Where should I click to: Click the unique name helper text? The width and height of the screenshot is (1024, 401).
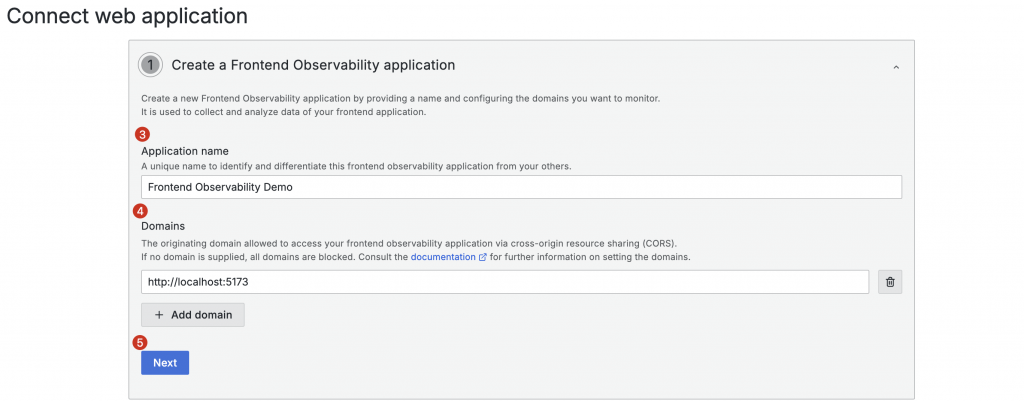(356, 166)
